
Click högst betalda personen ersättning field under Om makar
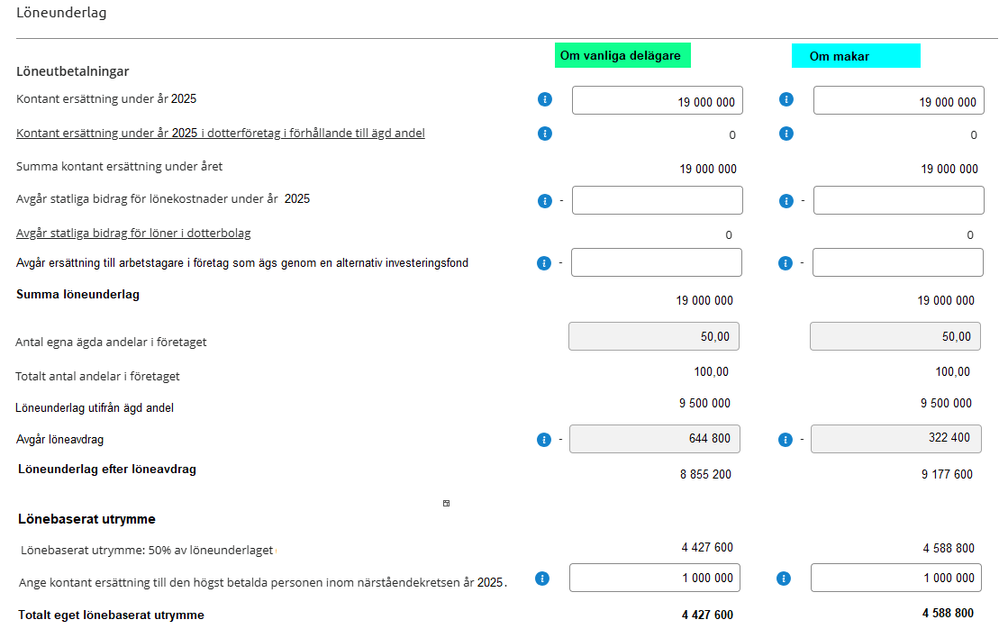[x=897, y=578]
